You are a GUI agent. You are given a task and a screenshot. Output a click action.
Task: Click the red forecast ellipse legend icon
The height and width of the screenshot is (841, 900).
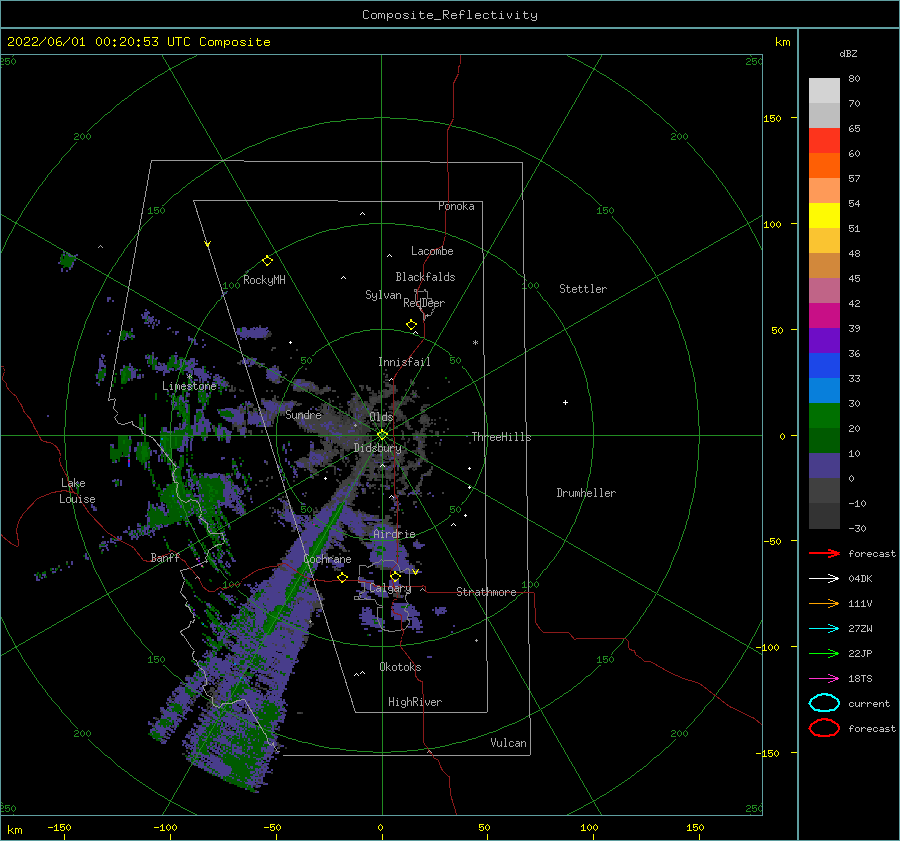click(824, 728)
